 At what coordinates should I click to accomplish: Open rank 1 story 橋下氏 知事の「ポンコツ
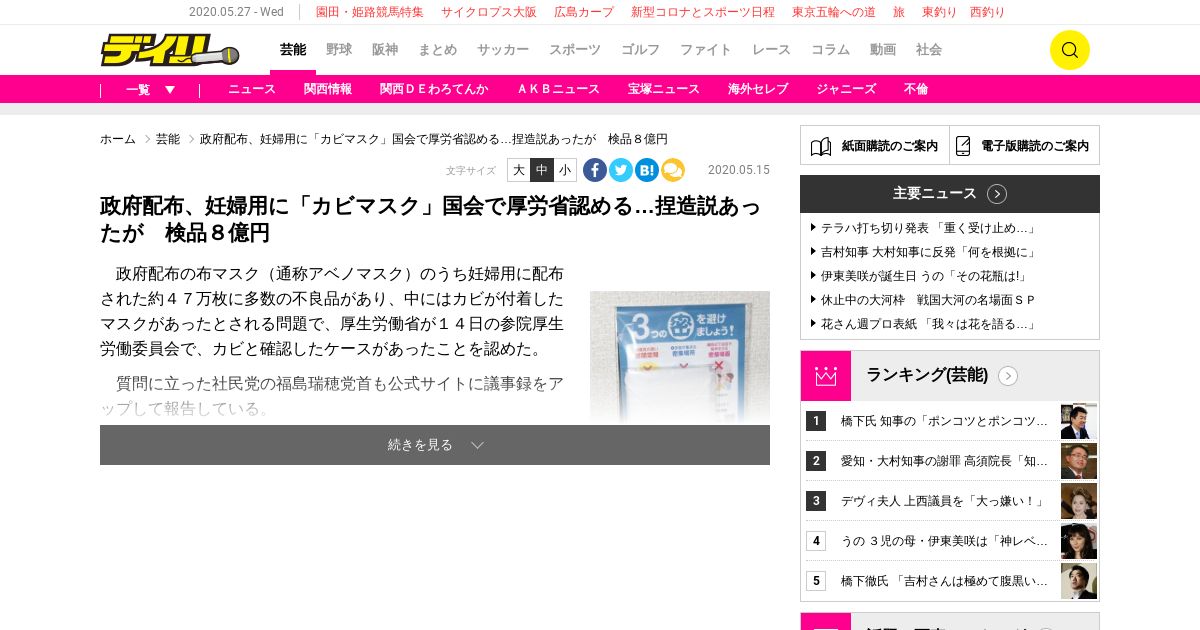coord(944,421)
